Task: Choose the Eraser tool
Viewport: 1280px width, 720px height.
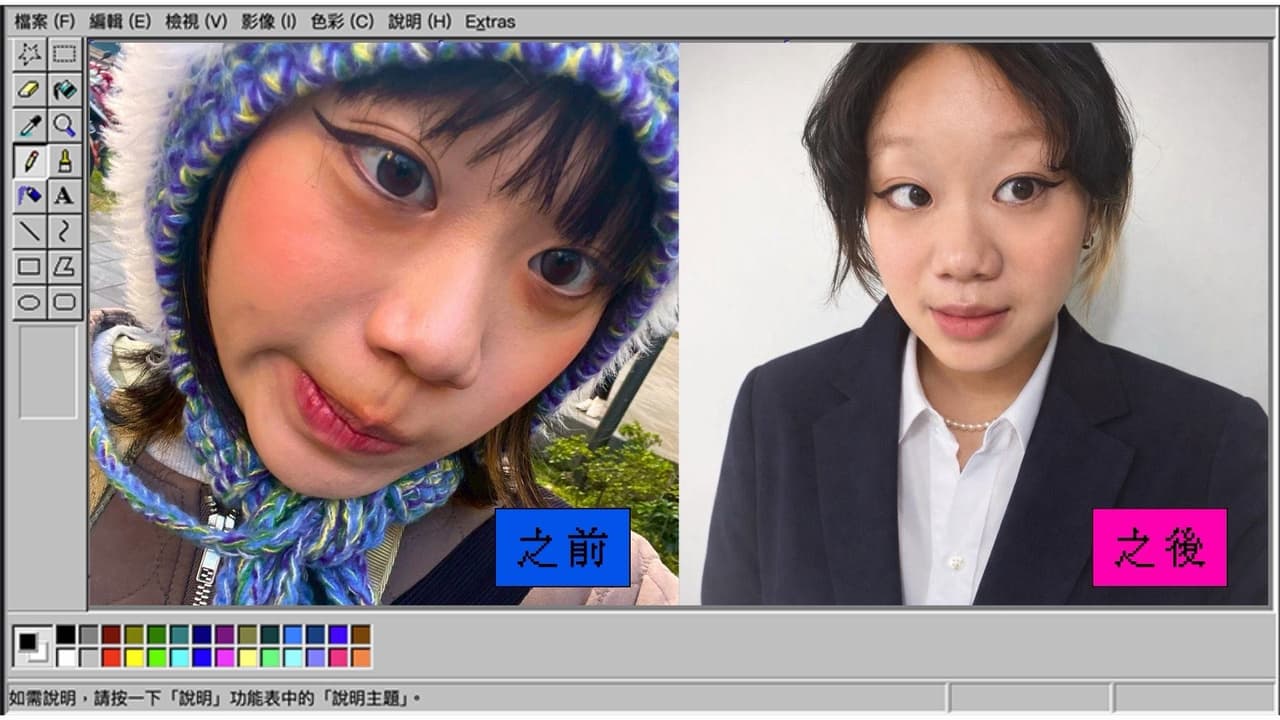Action: click(30, 89)
